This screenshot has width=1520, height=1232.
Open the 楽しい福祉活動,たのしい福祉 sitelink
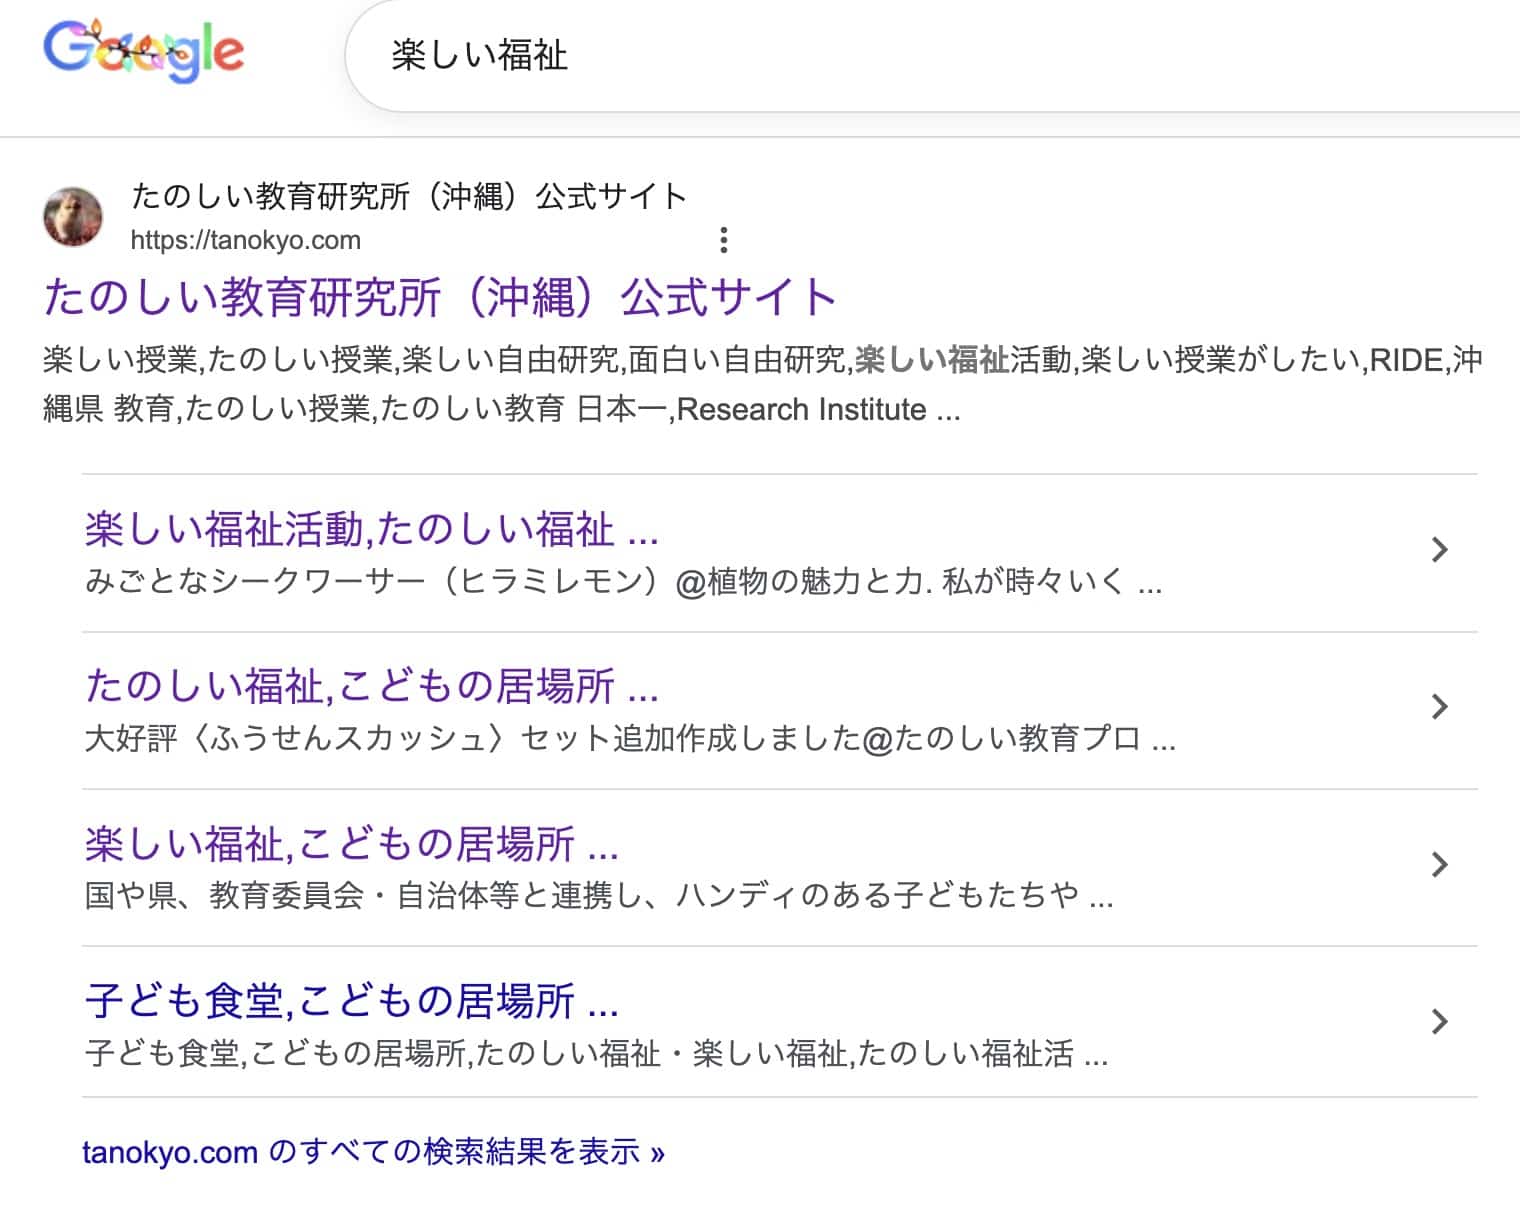point(371,529)
